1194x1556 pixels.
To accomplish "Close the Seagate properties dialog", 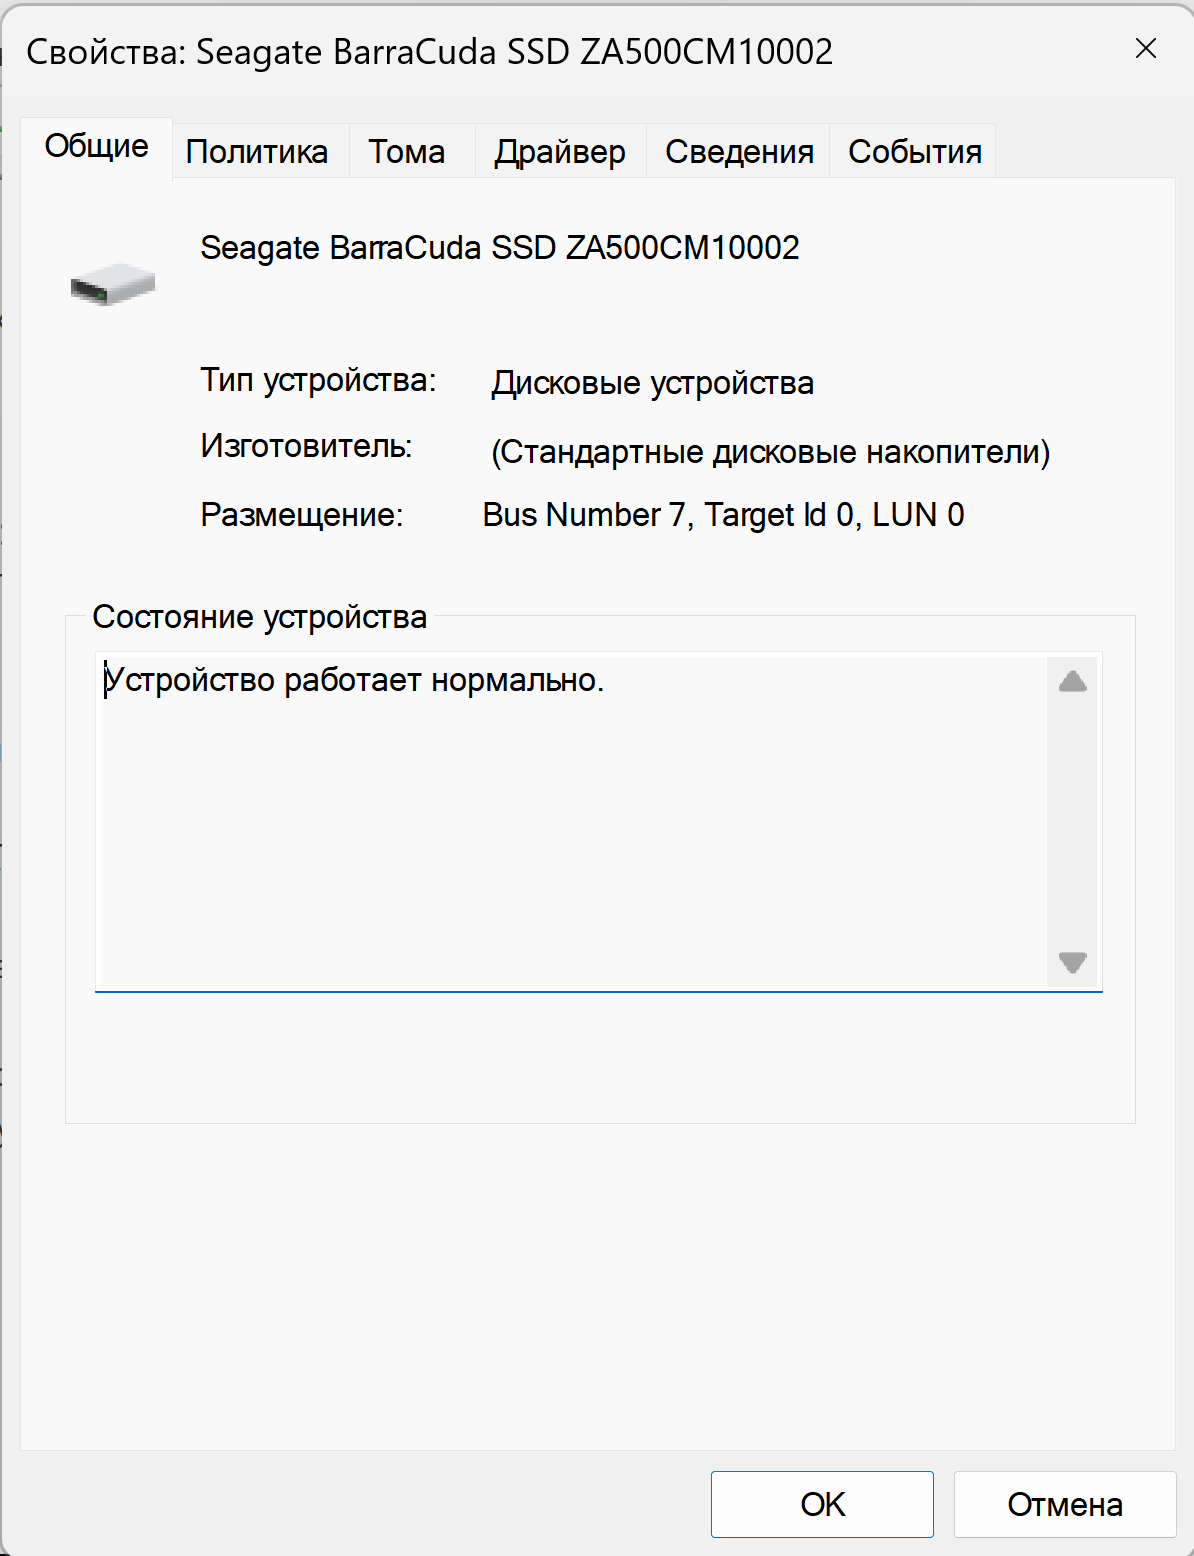I will (1146, 49).
